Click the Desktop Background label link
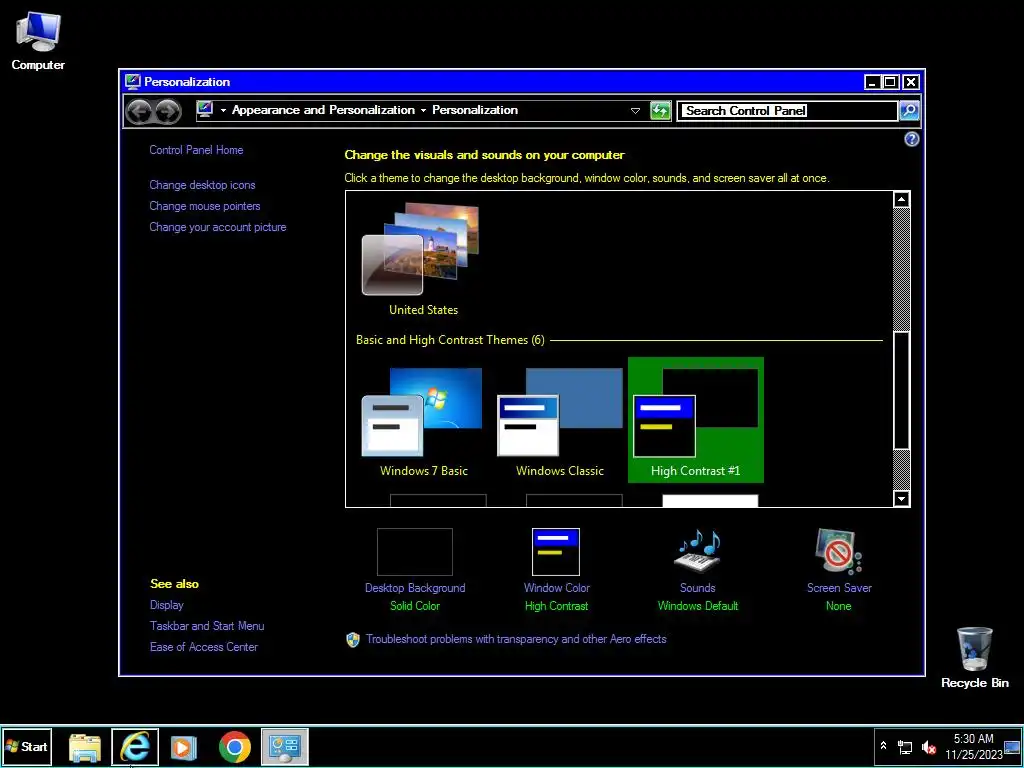 click(x=415, y=588)
